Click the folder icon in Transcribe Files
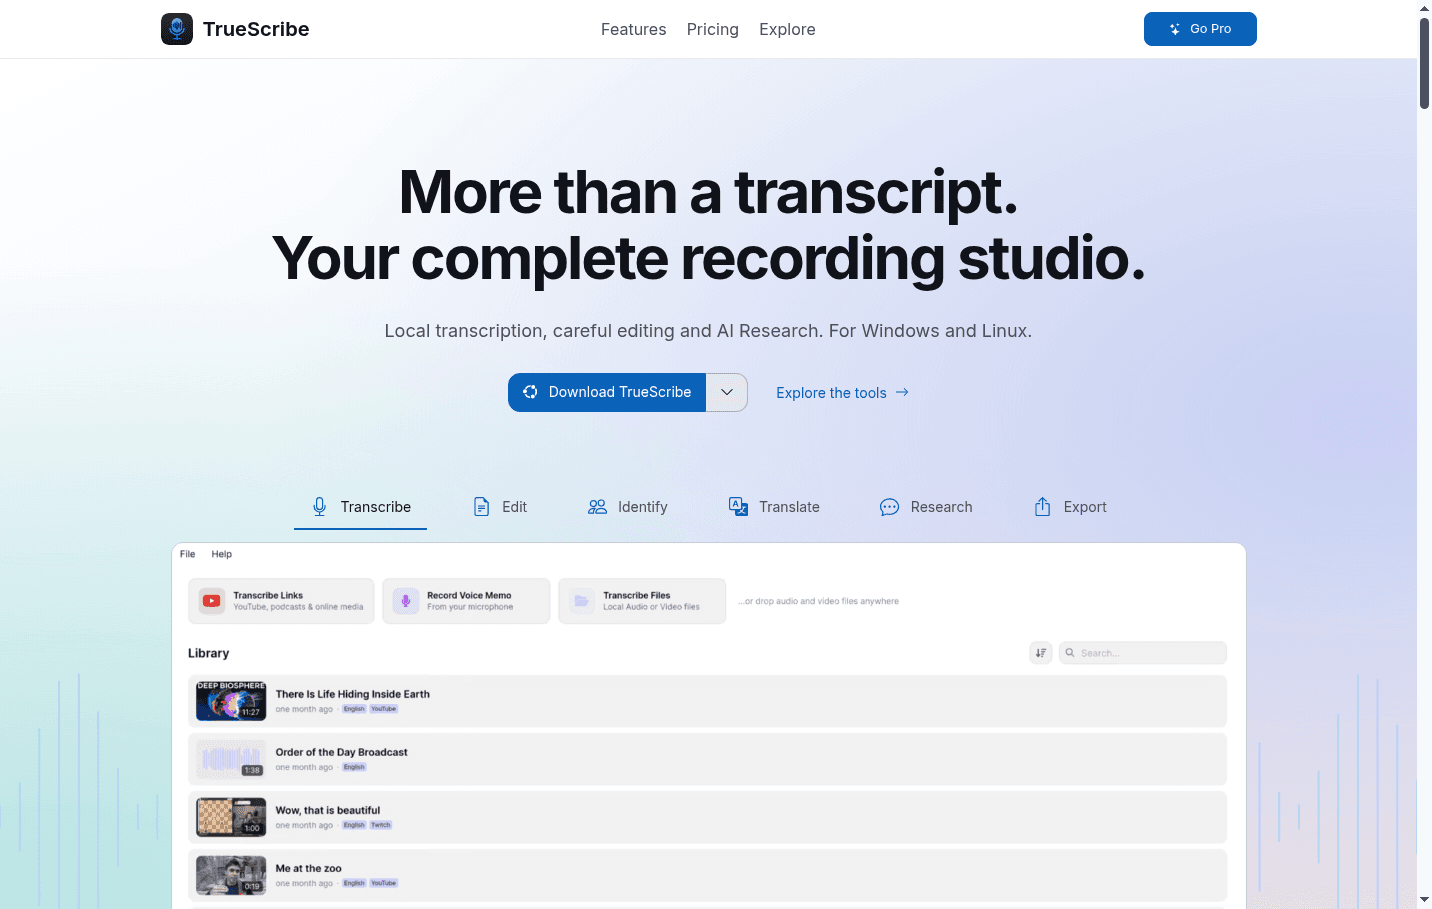Screen dimensions: 1432x909 click(581, 601)
